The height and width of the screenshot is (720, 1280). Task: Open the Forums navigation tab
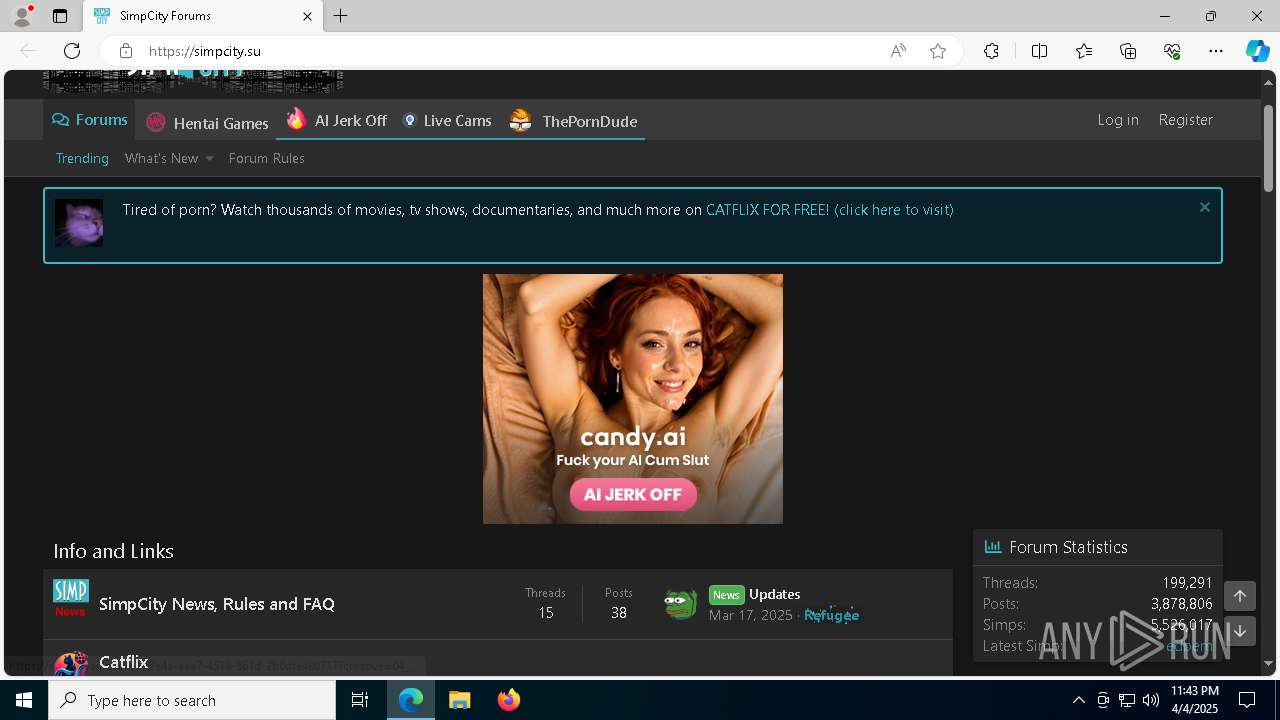[90, 120]
